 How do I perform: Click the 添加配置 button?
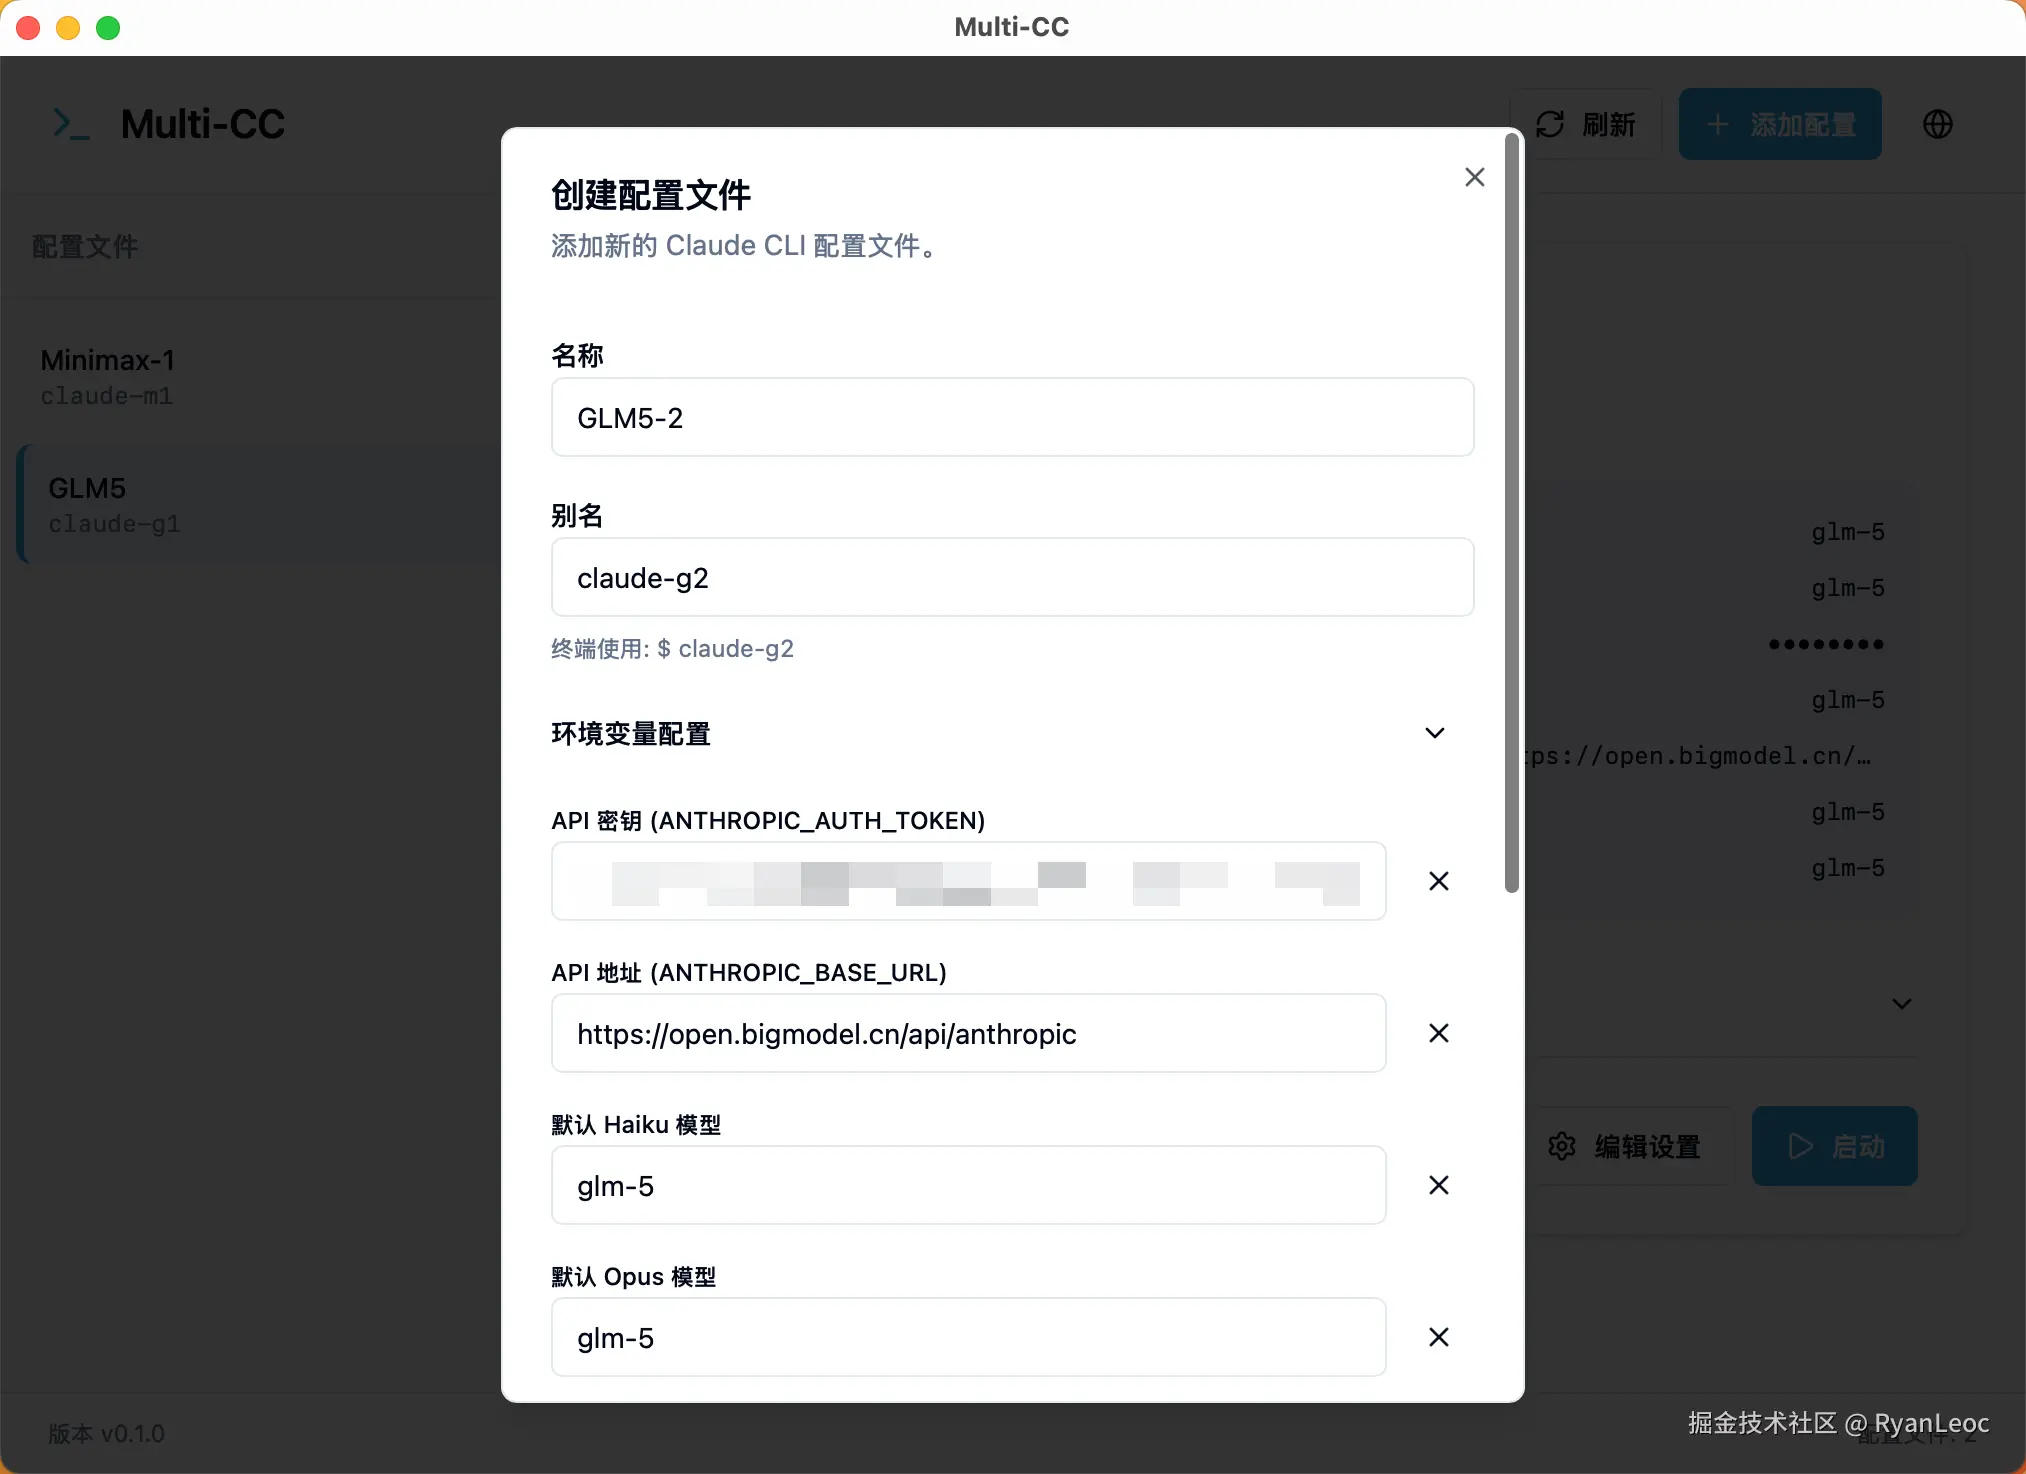(1780, 124)
